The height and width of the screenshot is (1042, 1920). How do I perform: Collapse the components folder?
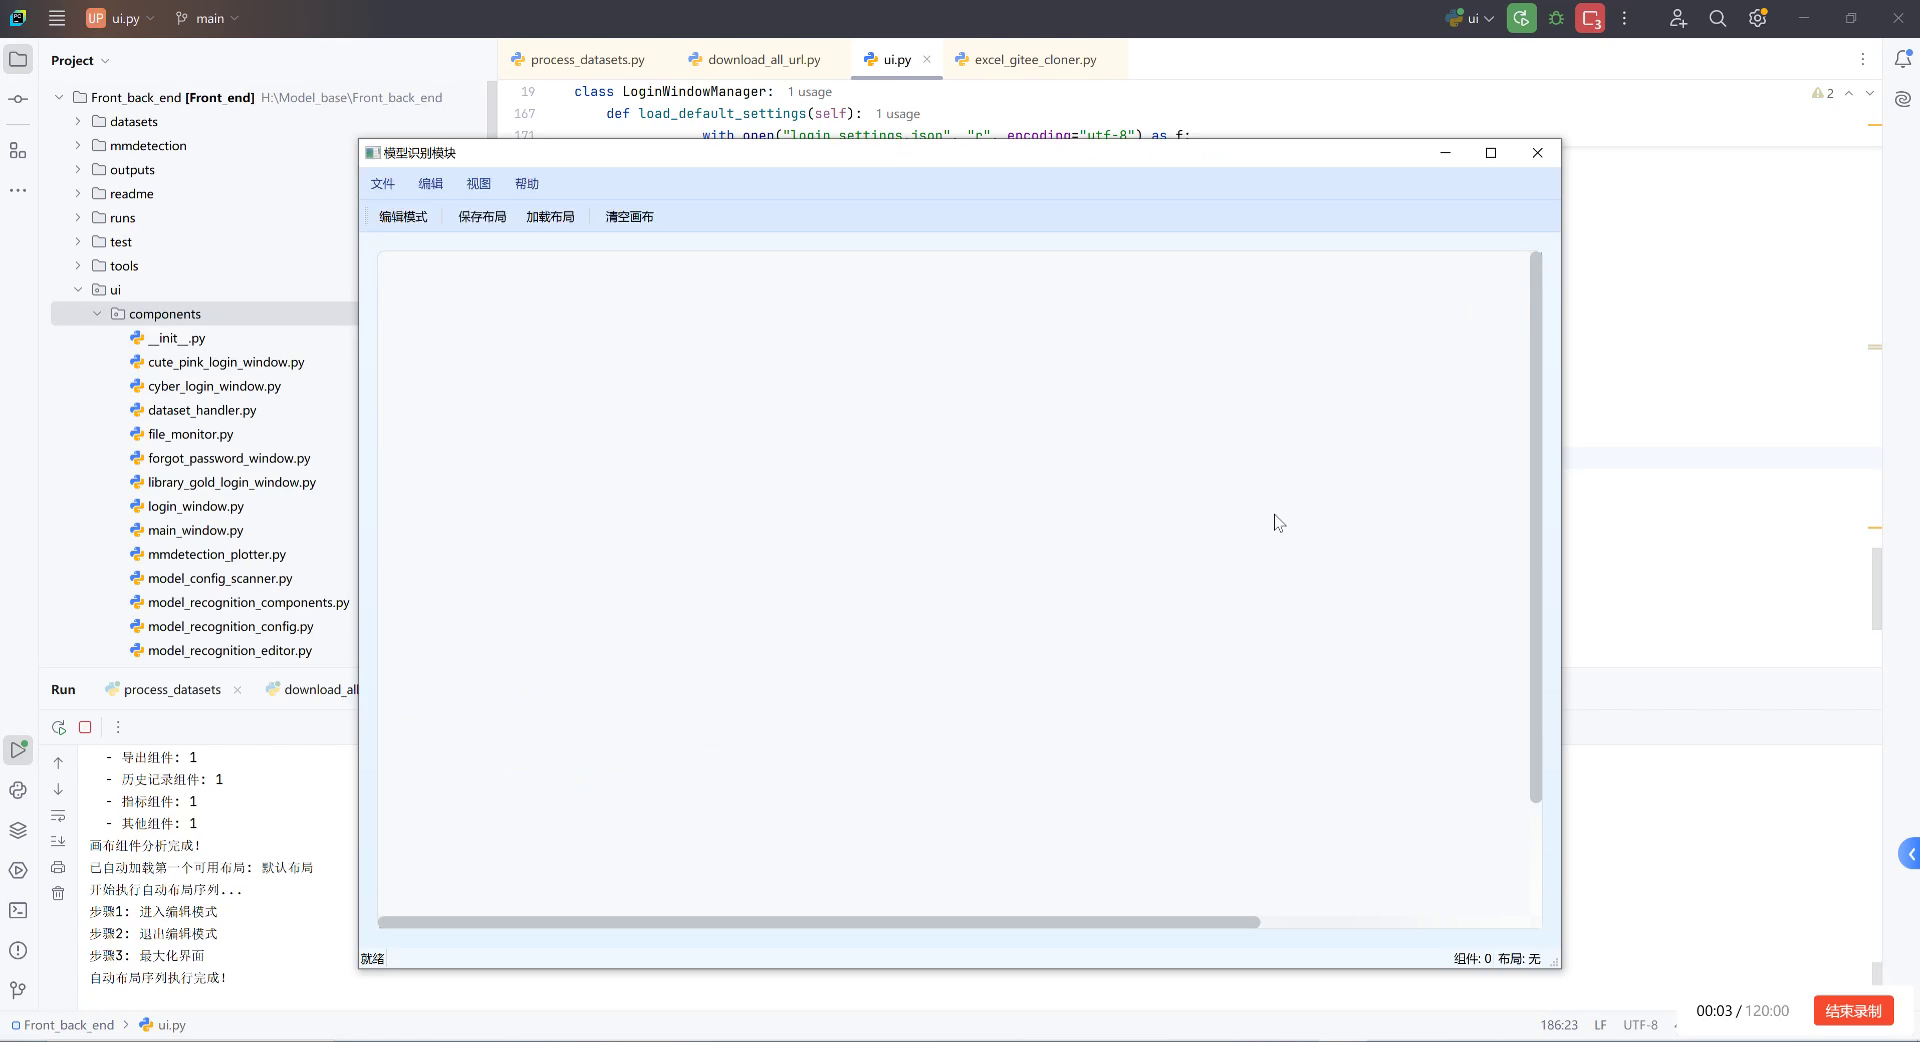(97, 313)
